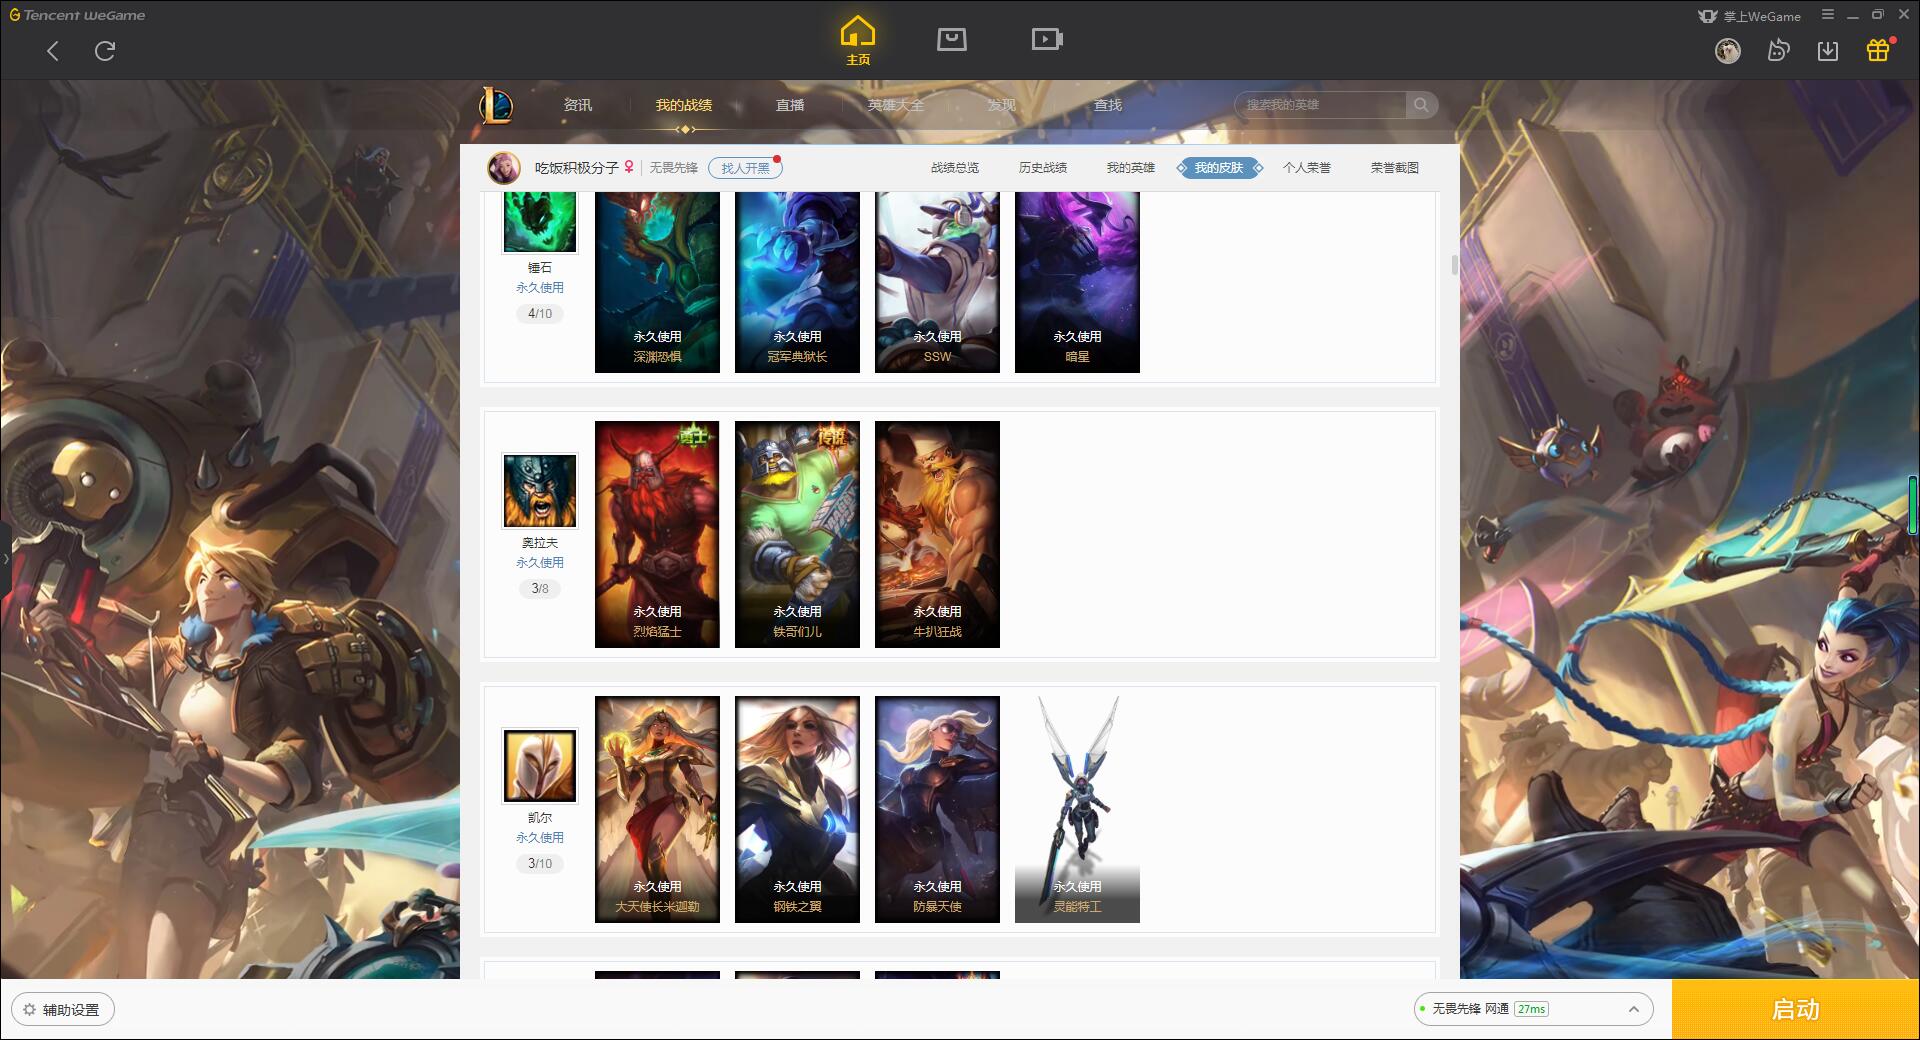Open the 主页 home icon
This screenshot has width=1920, height=1040.
point(858,41)
